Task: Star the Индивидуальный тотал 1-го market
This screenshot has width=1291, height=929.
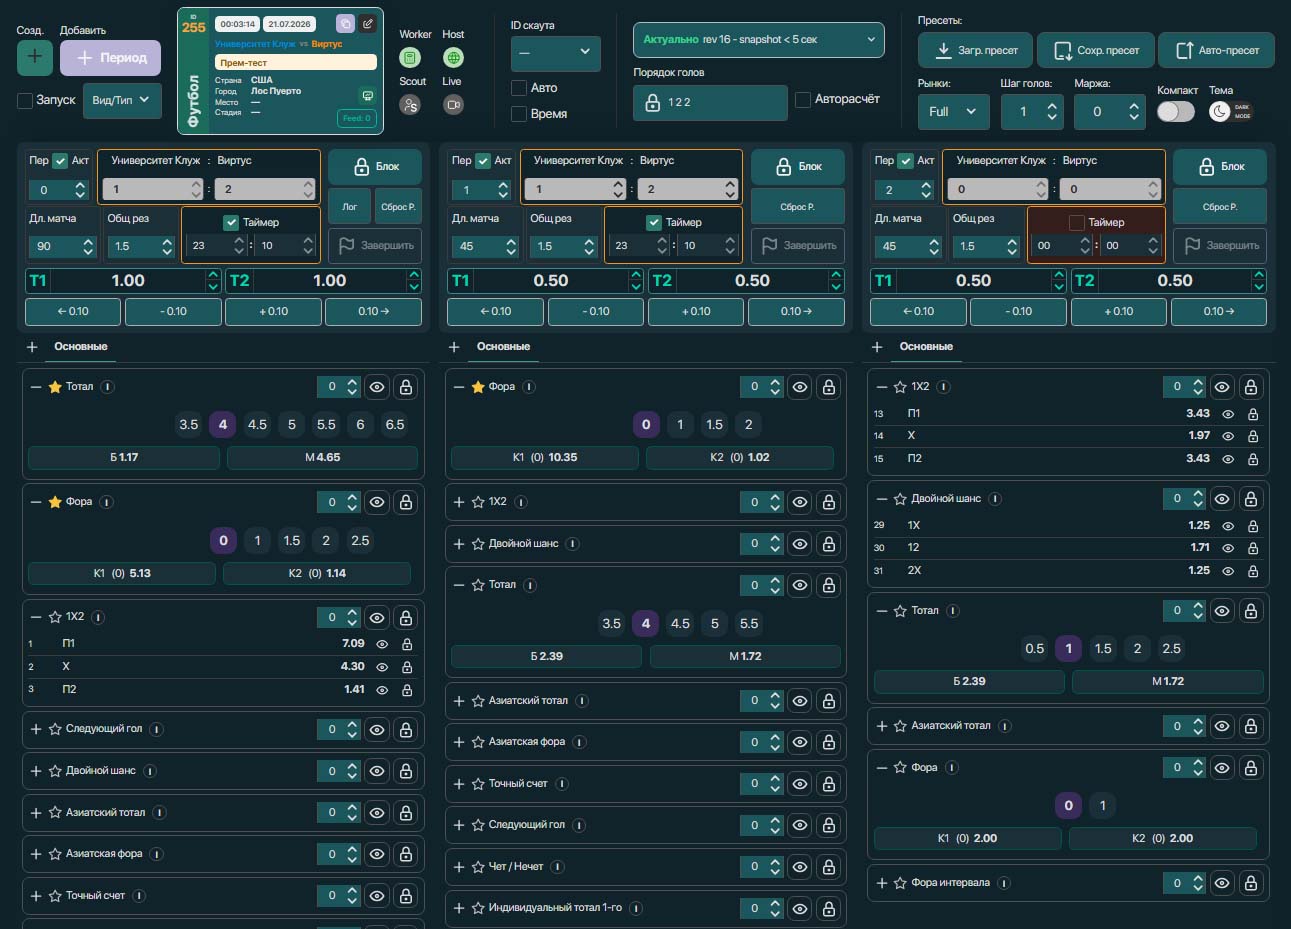Action: click(478, 908)
